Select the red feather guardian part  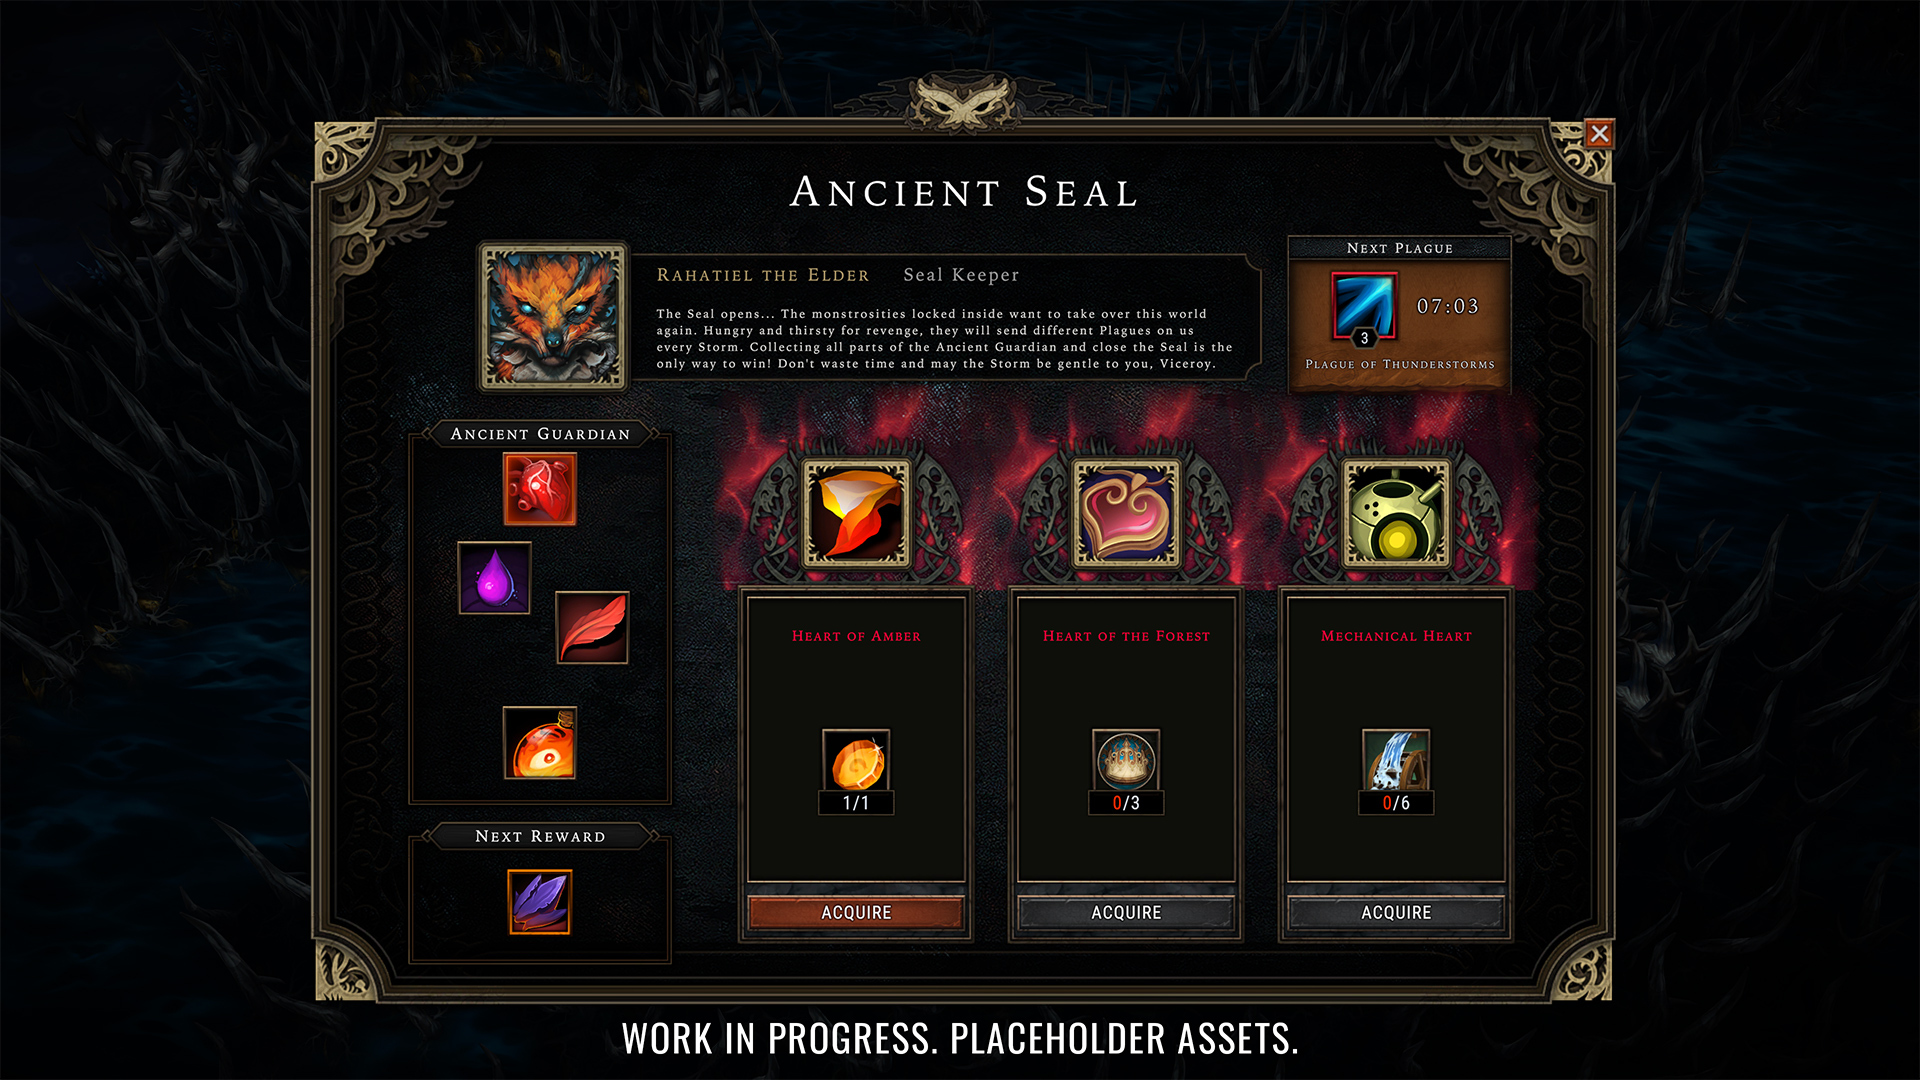point(592,627)
